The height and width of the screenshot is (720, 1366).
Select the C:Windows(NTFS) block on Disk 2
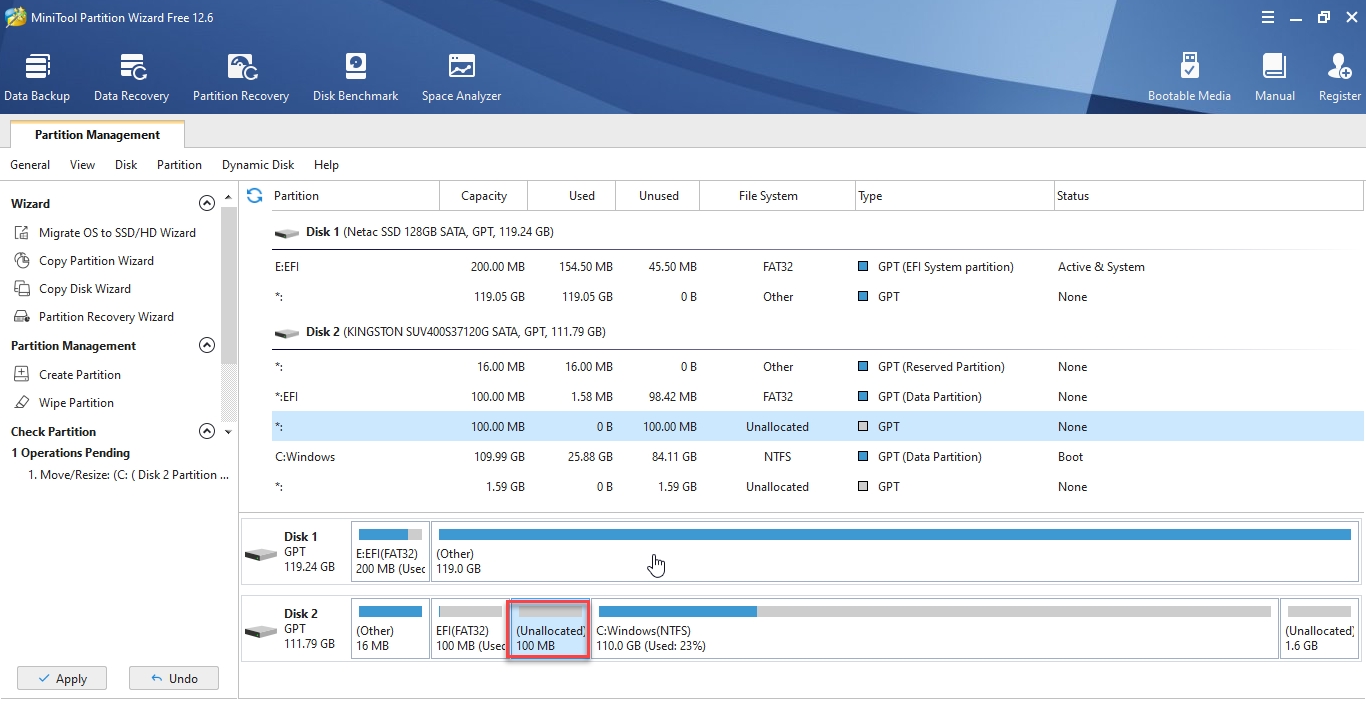point(935,629)
